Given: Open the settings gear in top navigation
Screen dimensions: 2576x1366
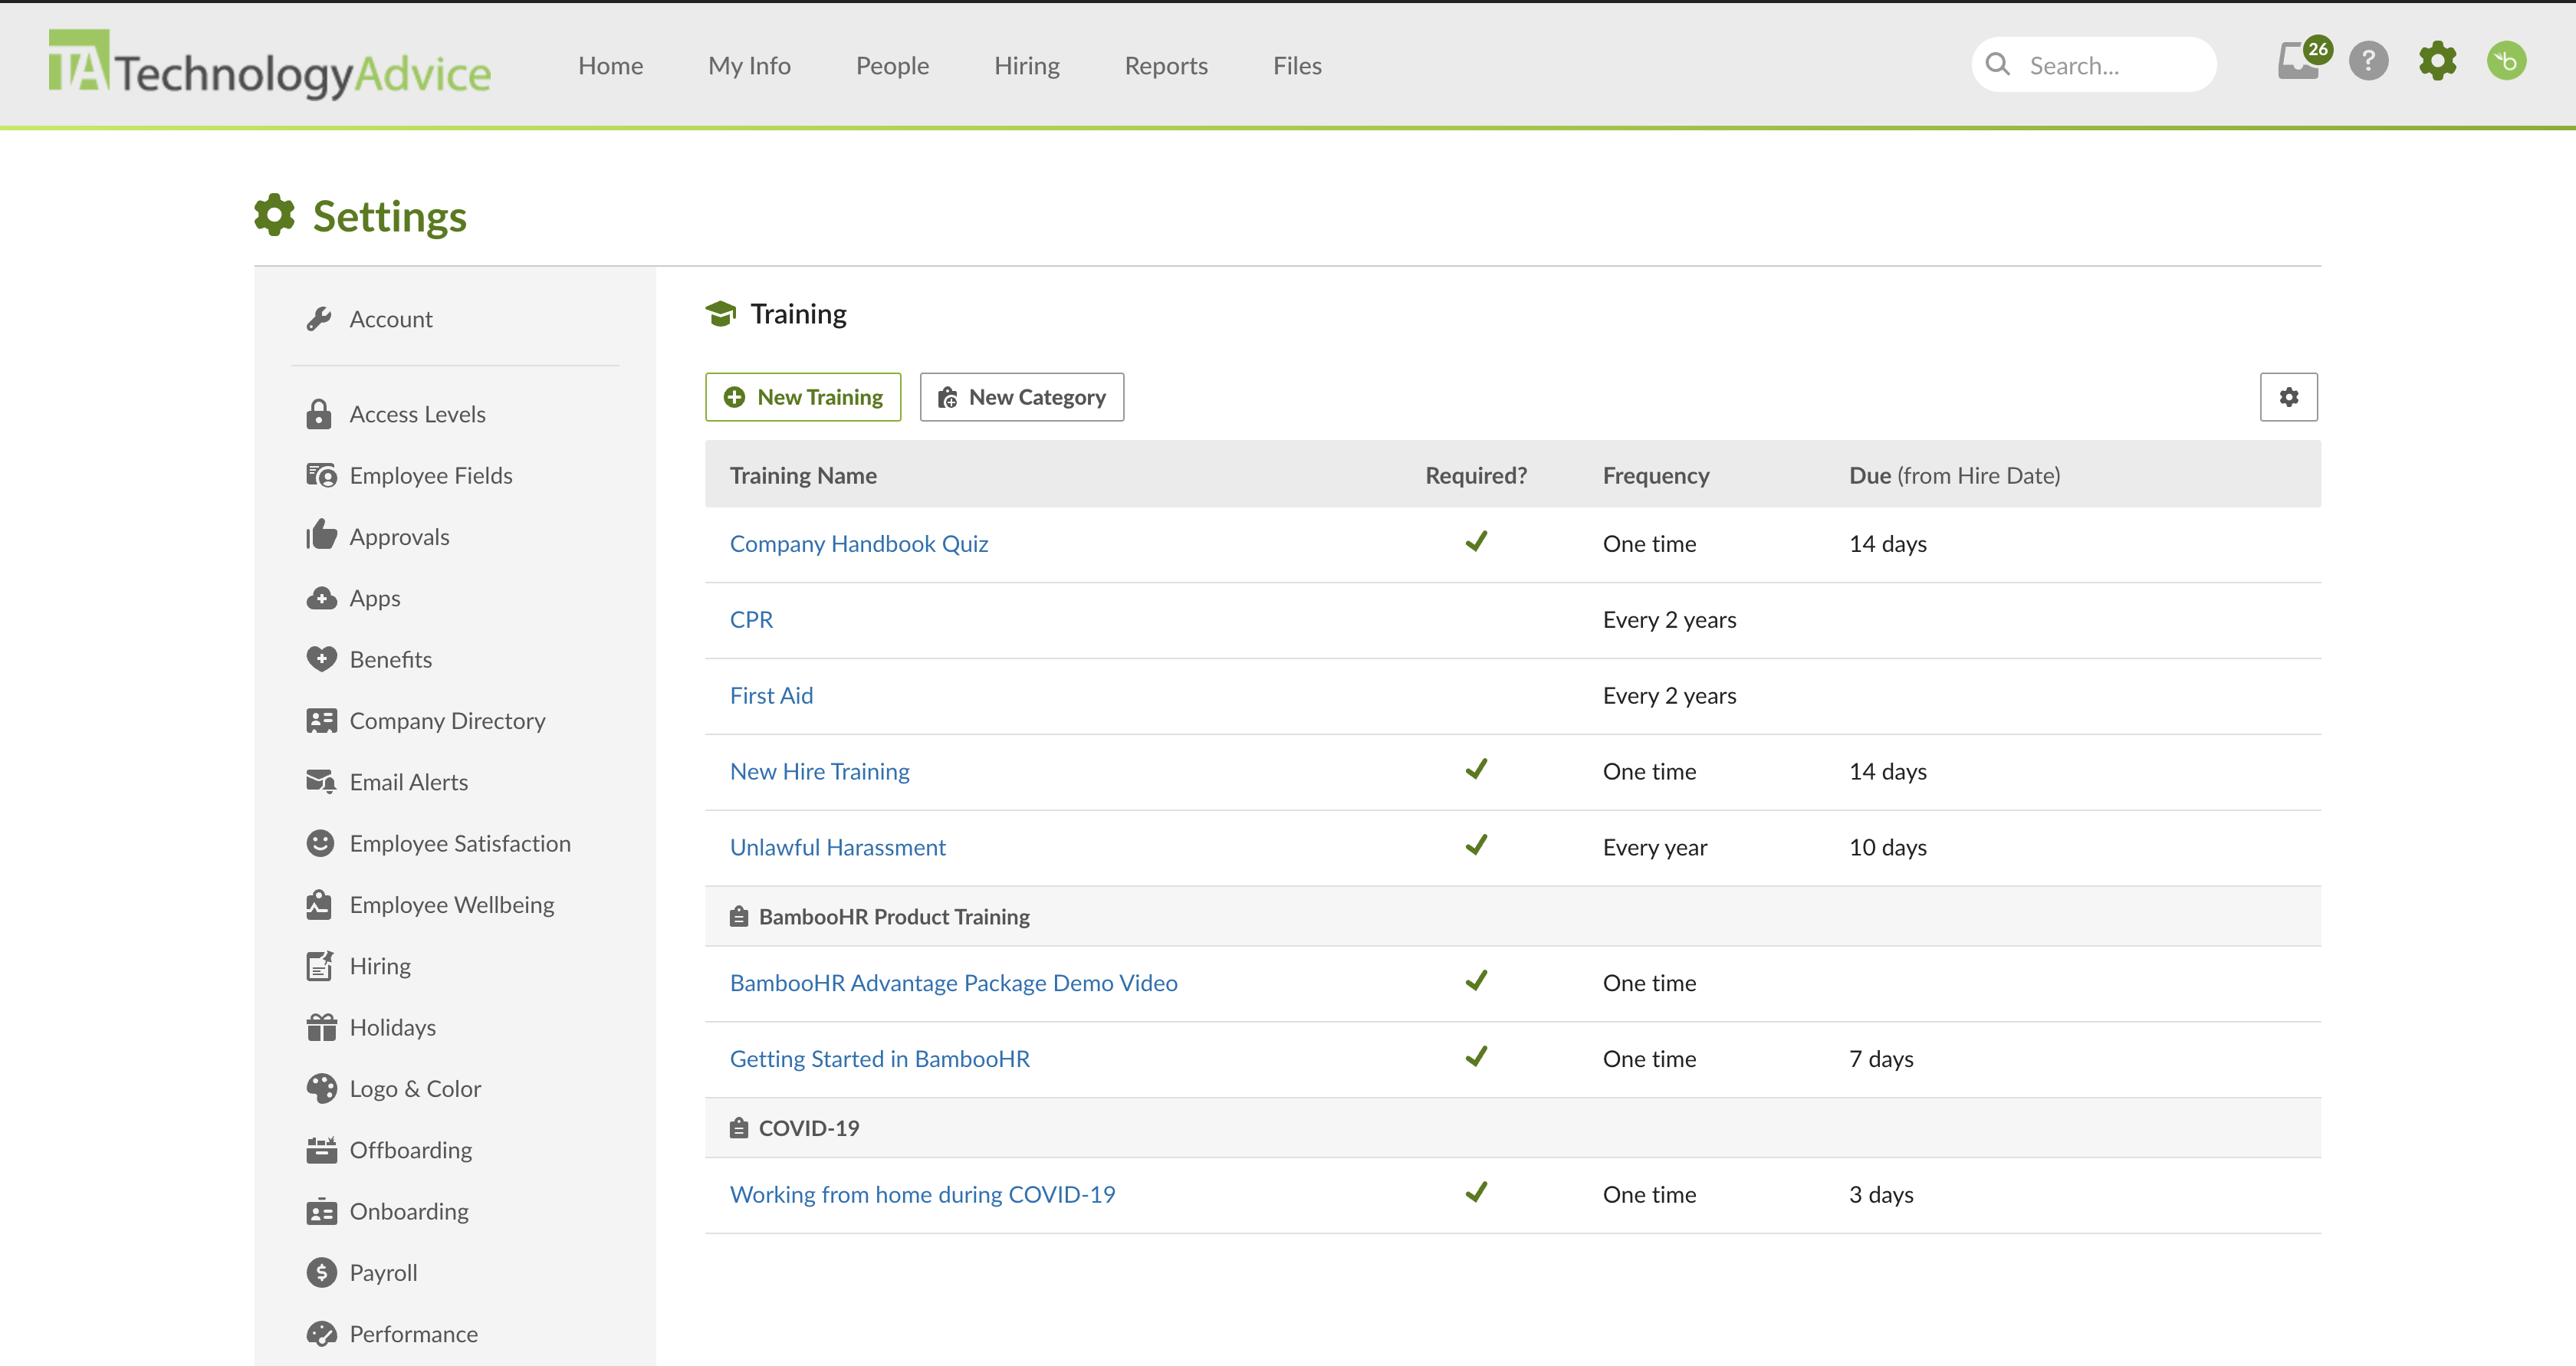Looking at the screenshot, I should [2437, 62].
